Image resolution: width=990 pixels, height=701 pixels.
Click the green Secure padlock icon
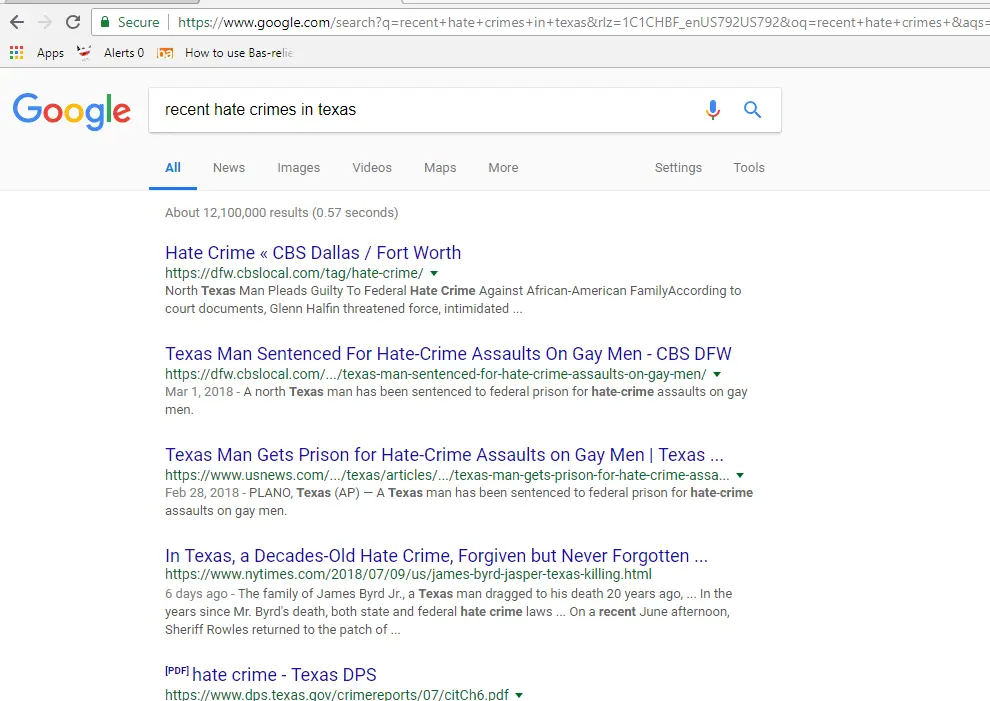105,22
